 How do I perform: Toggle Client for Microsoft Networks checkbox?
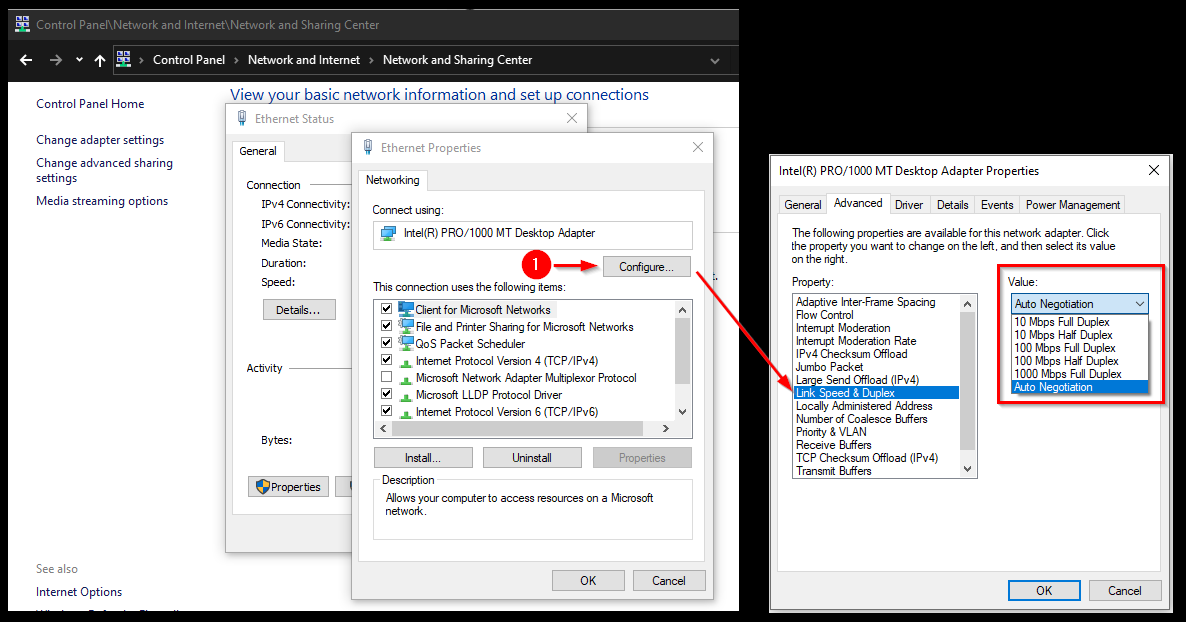pyautogui.click(x=387, y=309)
